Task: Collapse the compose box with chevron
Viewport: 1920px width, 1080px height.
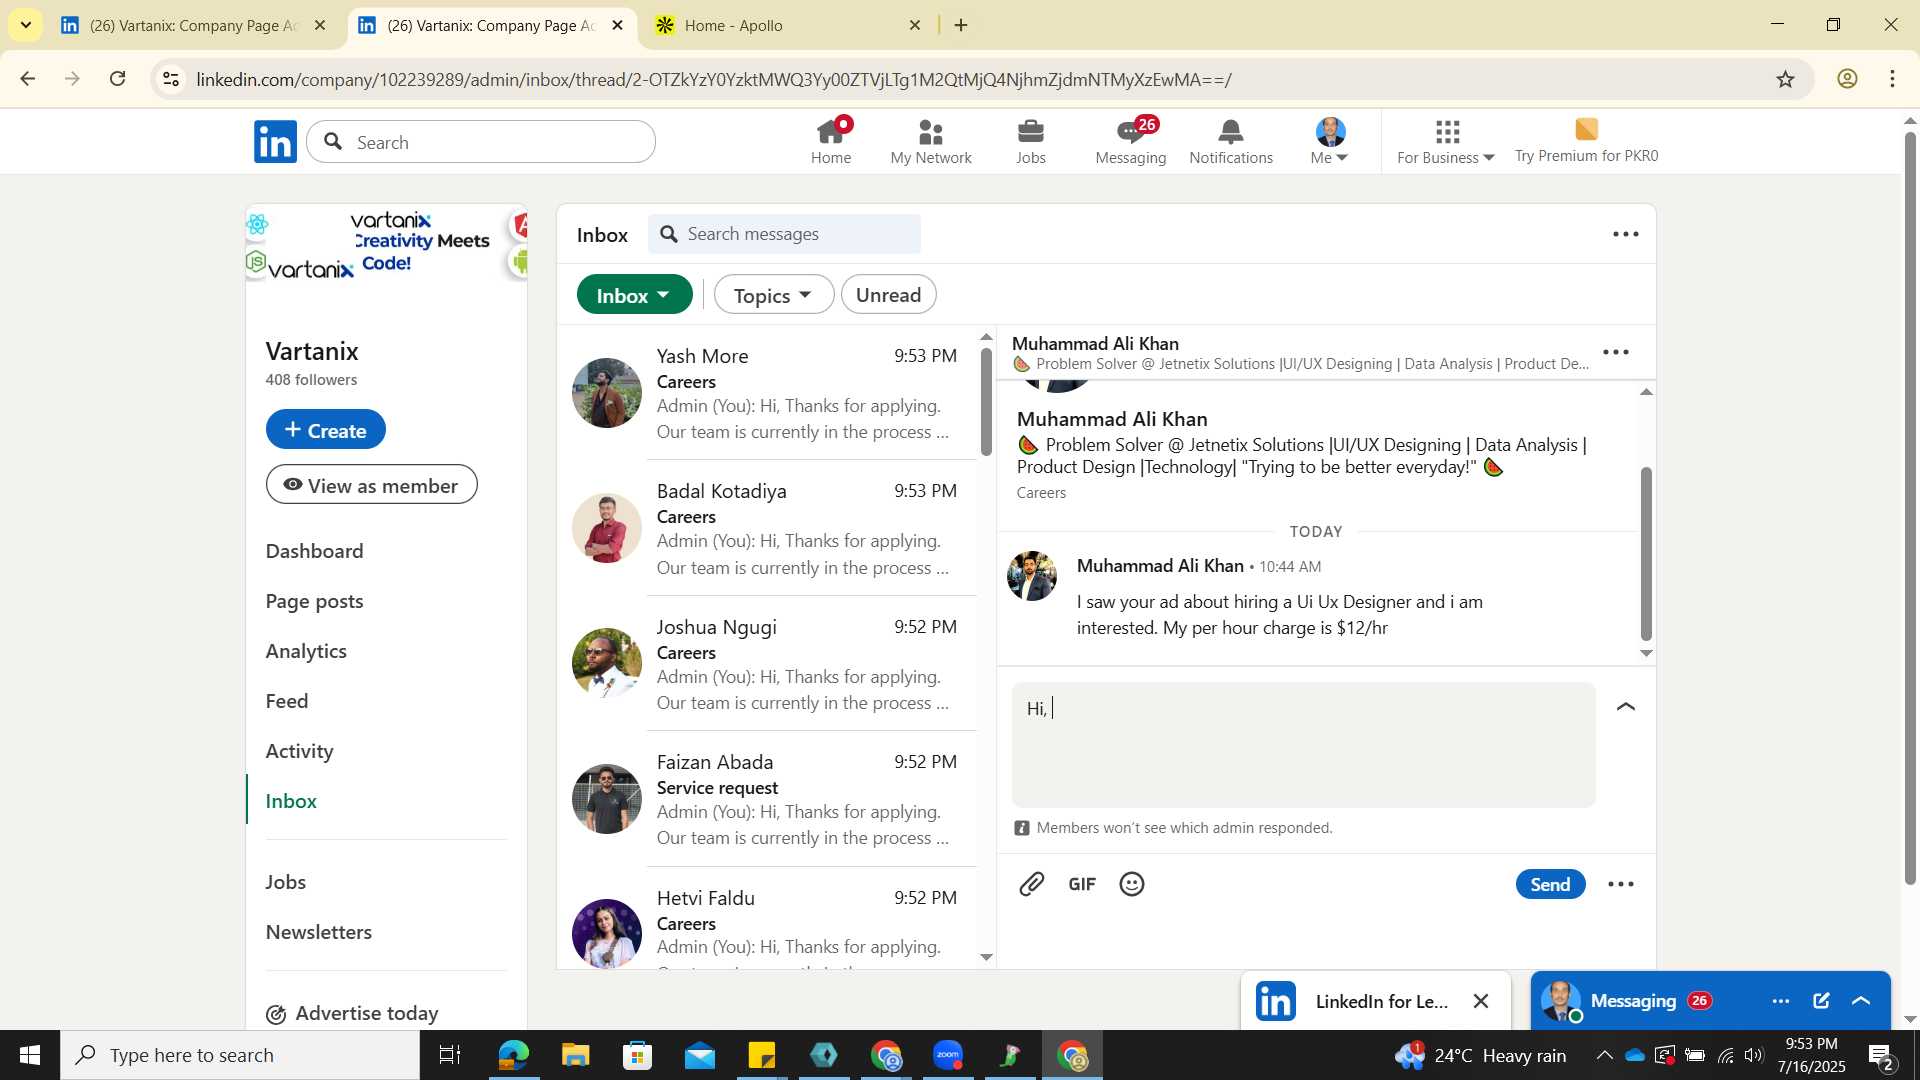Action: click(x=1625, y=707)
